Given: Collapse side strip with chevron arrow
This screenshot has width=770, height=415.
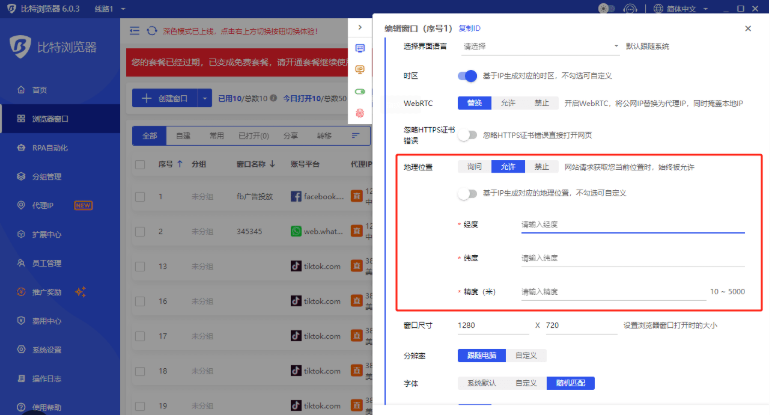Looking at the screenshot, I should (x=360, y=28).
